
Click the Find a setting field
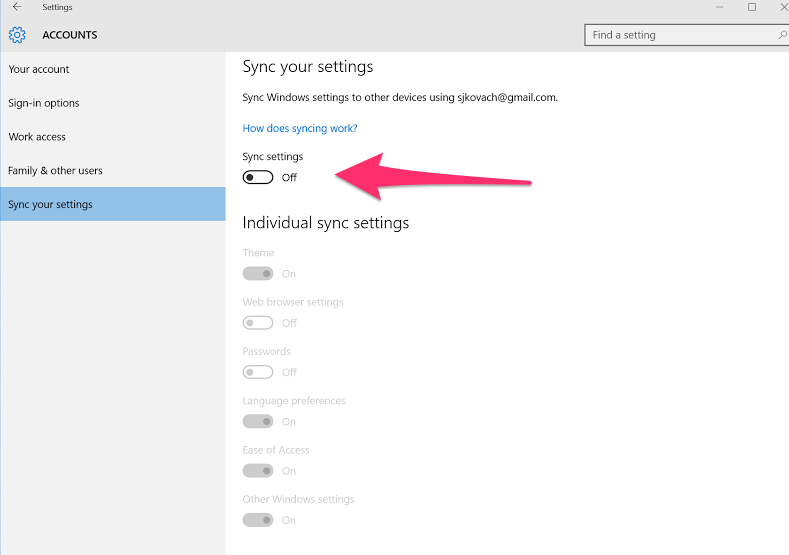pos(686,35)
